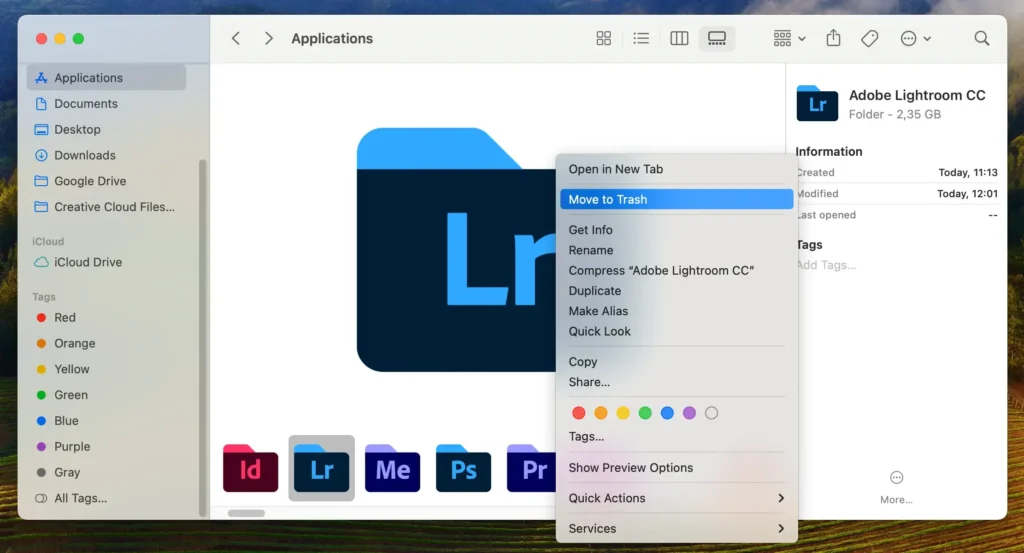Click the More… button in preview pane
Viewport: 1024px width, 553px height.
[x=896, y=487]
